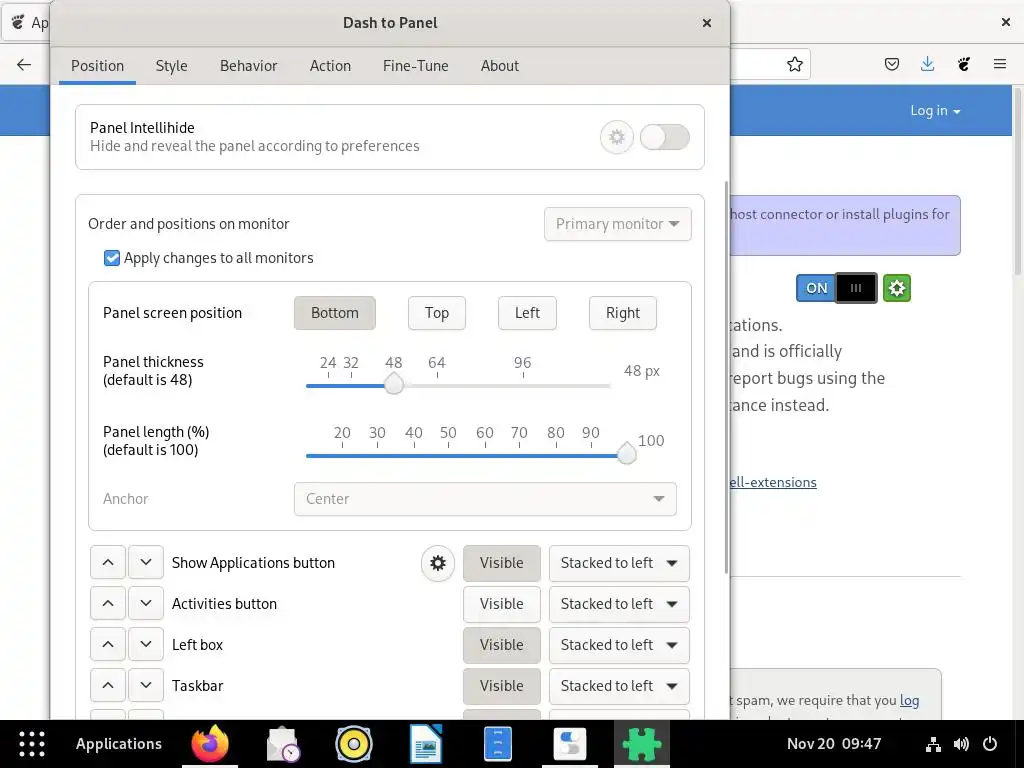The image size is (1024, 768).
Task: Open Show Applications button gear options
Action: pos(438,563)
